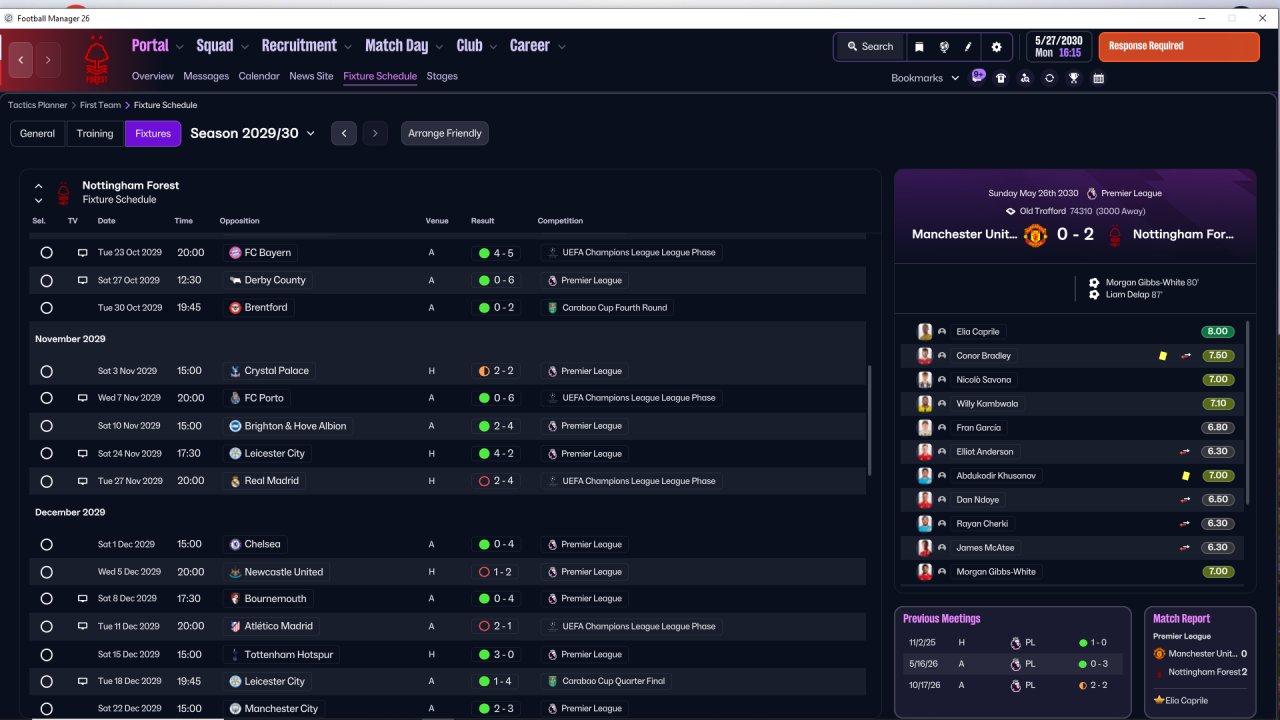Click the Champions League logo on Atlético Madrid row
The height and width of the screenshot is (720, 1280).
552,626
